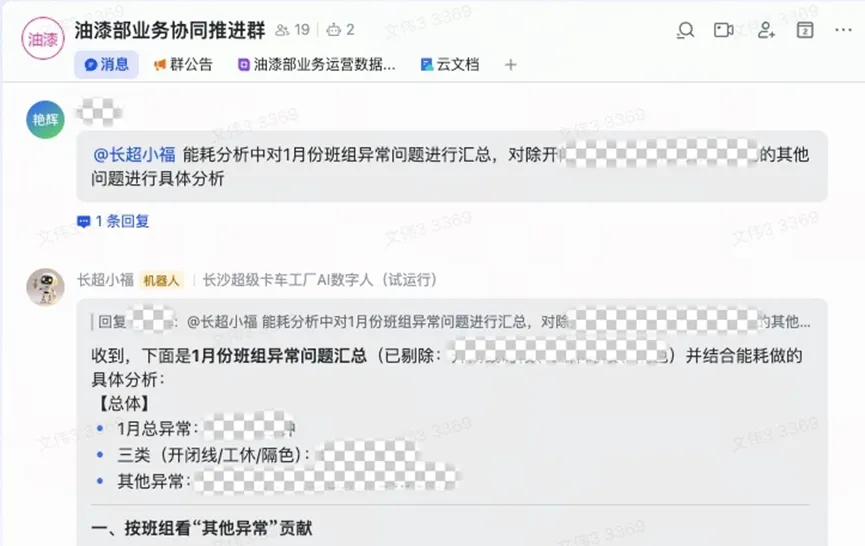This screenshot has height=546, width=865.
Task: Click the 长超小福 robot avatar
Action: pos(45,287)
